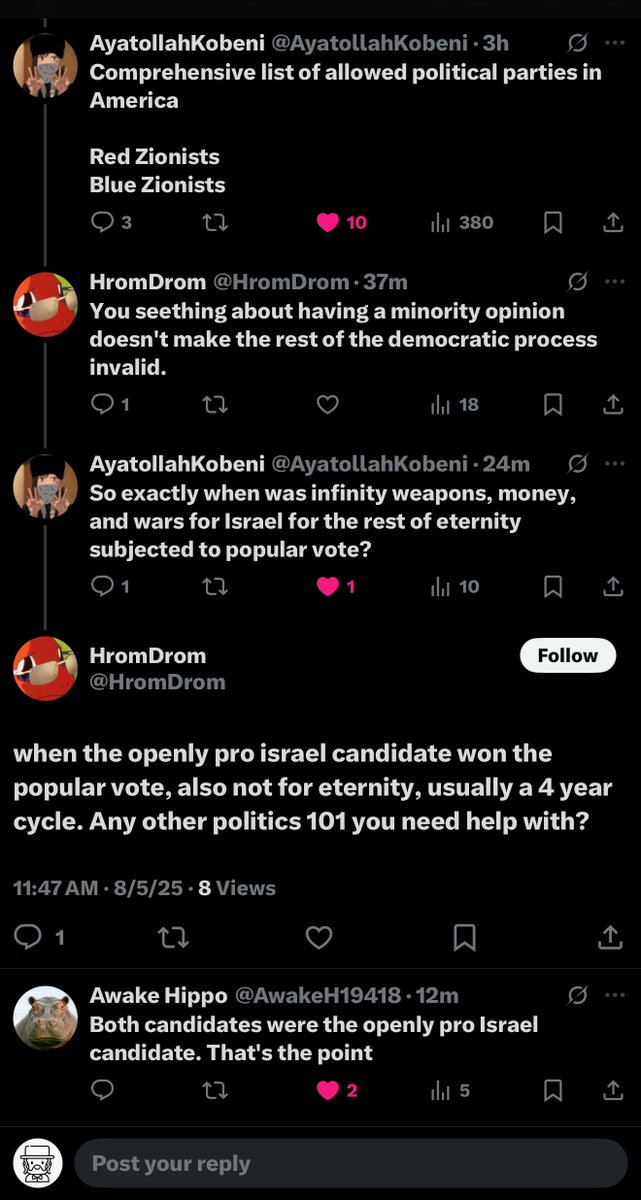This screenshot has width=641, height=1200.
Task: Like the main HromDrom post
Action: pos(318,937)
